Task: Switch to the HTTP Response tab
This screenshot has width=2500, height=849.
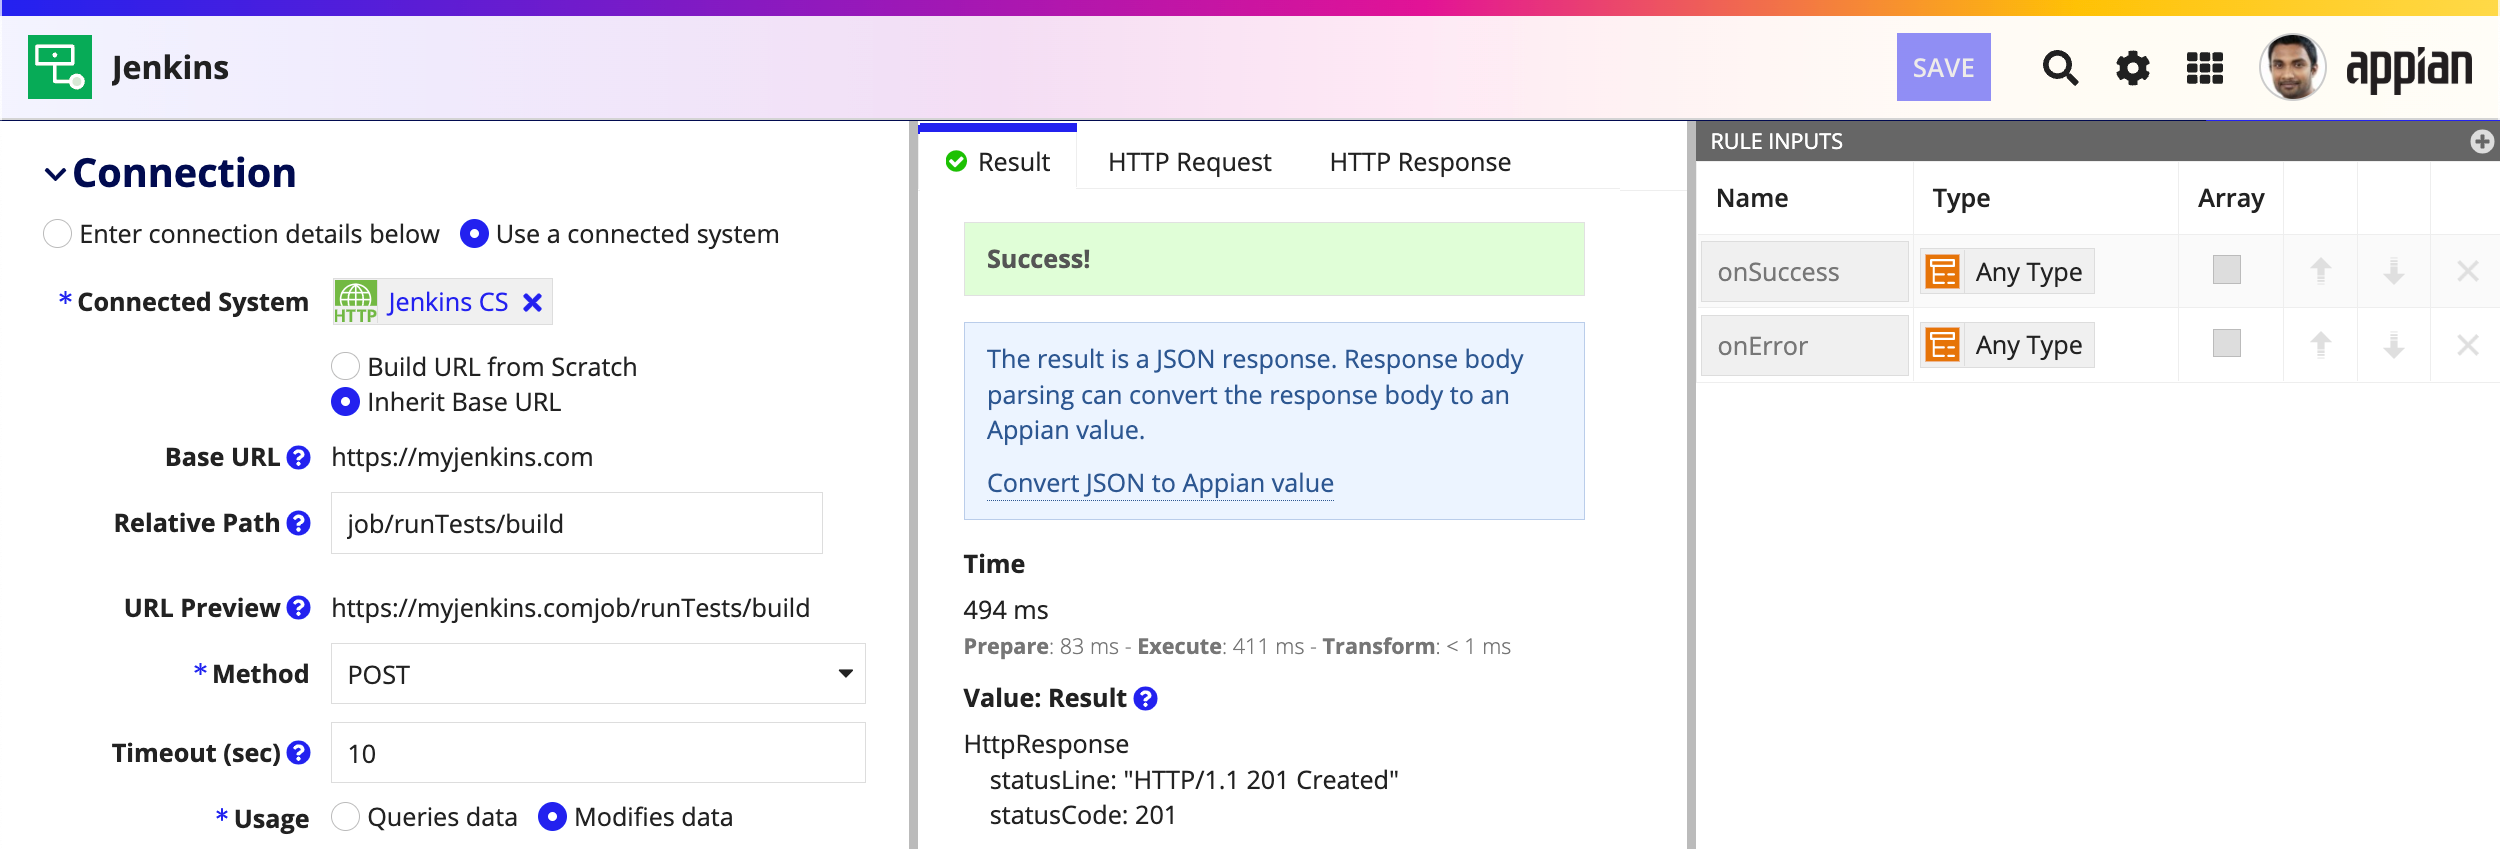Action: click(x=1420, y=162)
